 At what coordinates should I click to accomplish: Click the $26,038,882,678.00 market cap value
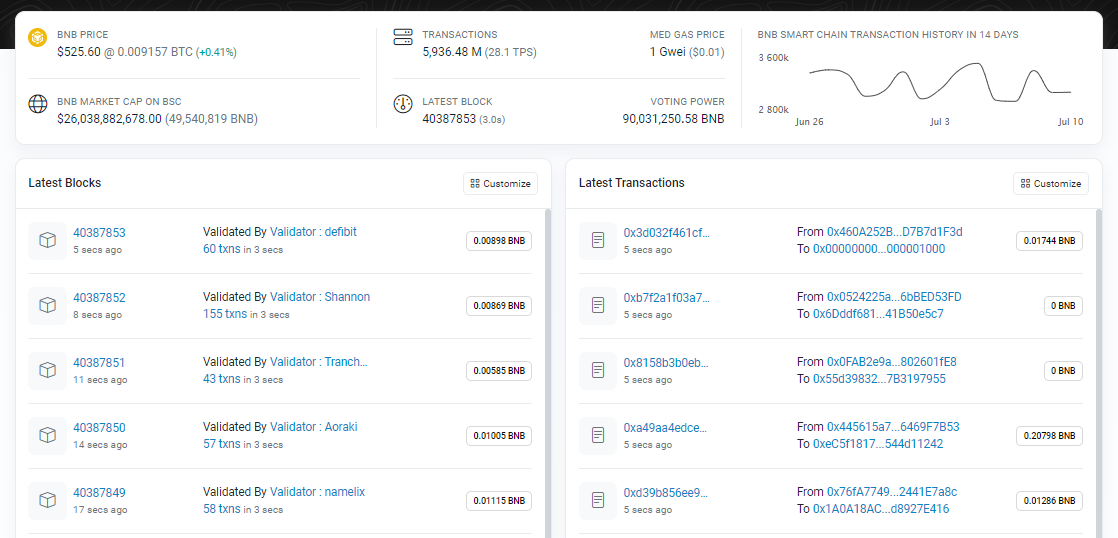pos(109,119)
